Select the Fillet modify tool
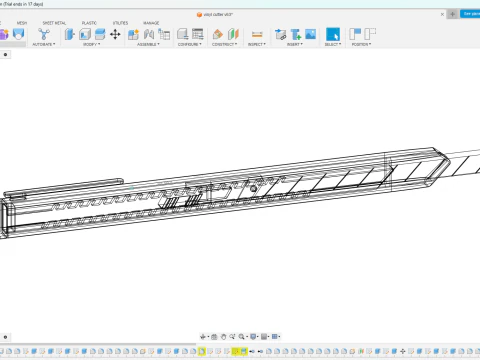 coord(85,34)
